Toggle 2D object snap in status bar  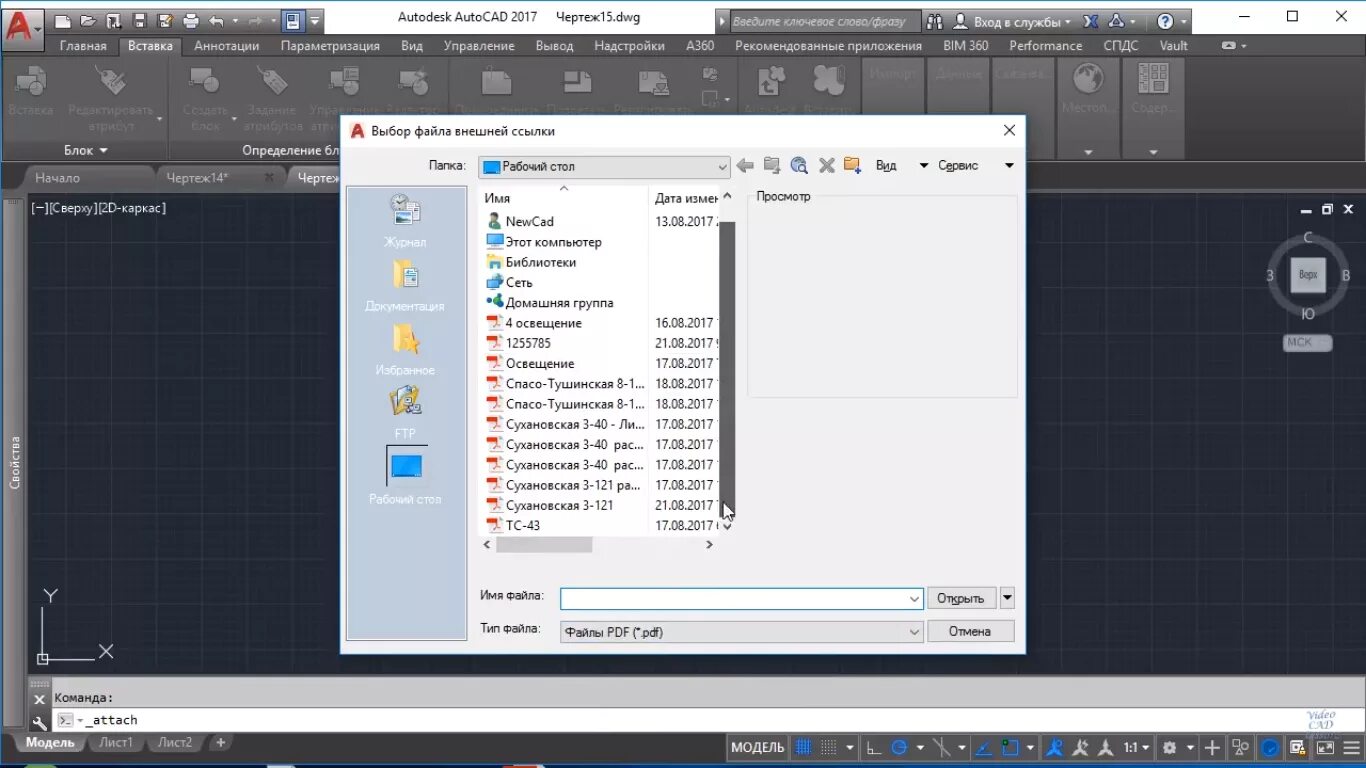(1010, 747)
